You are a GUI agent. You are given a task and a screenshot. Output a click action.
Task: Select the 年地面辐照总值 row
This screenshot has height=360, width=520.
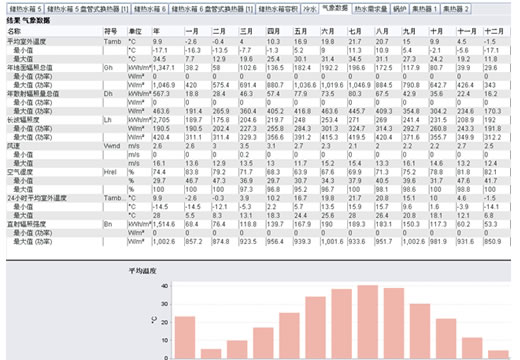tap(258, 68)
